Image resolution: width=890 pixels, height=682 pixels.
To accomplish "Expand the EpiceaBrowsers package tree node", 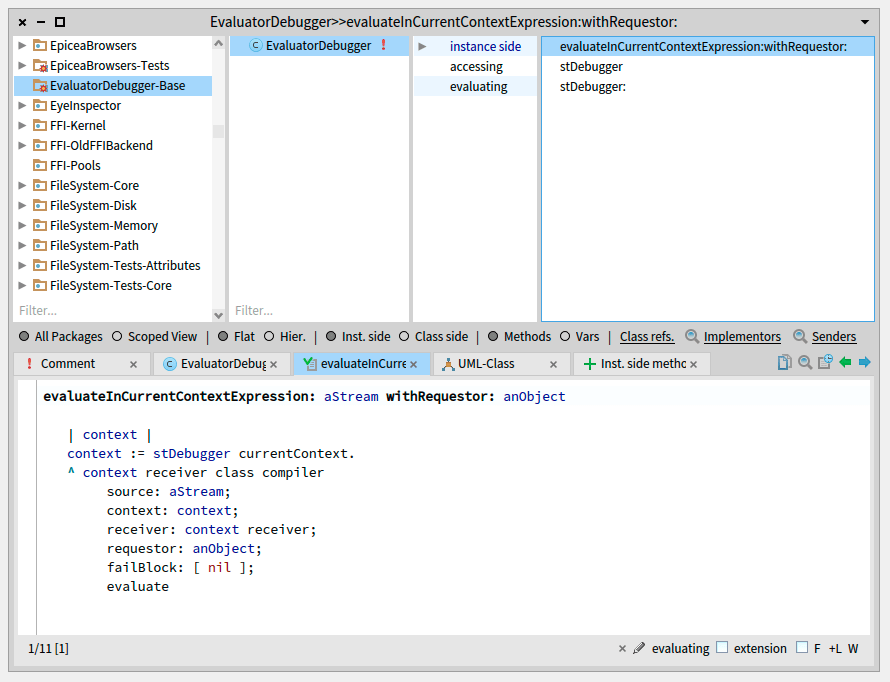I will [22, 46].
